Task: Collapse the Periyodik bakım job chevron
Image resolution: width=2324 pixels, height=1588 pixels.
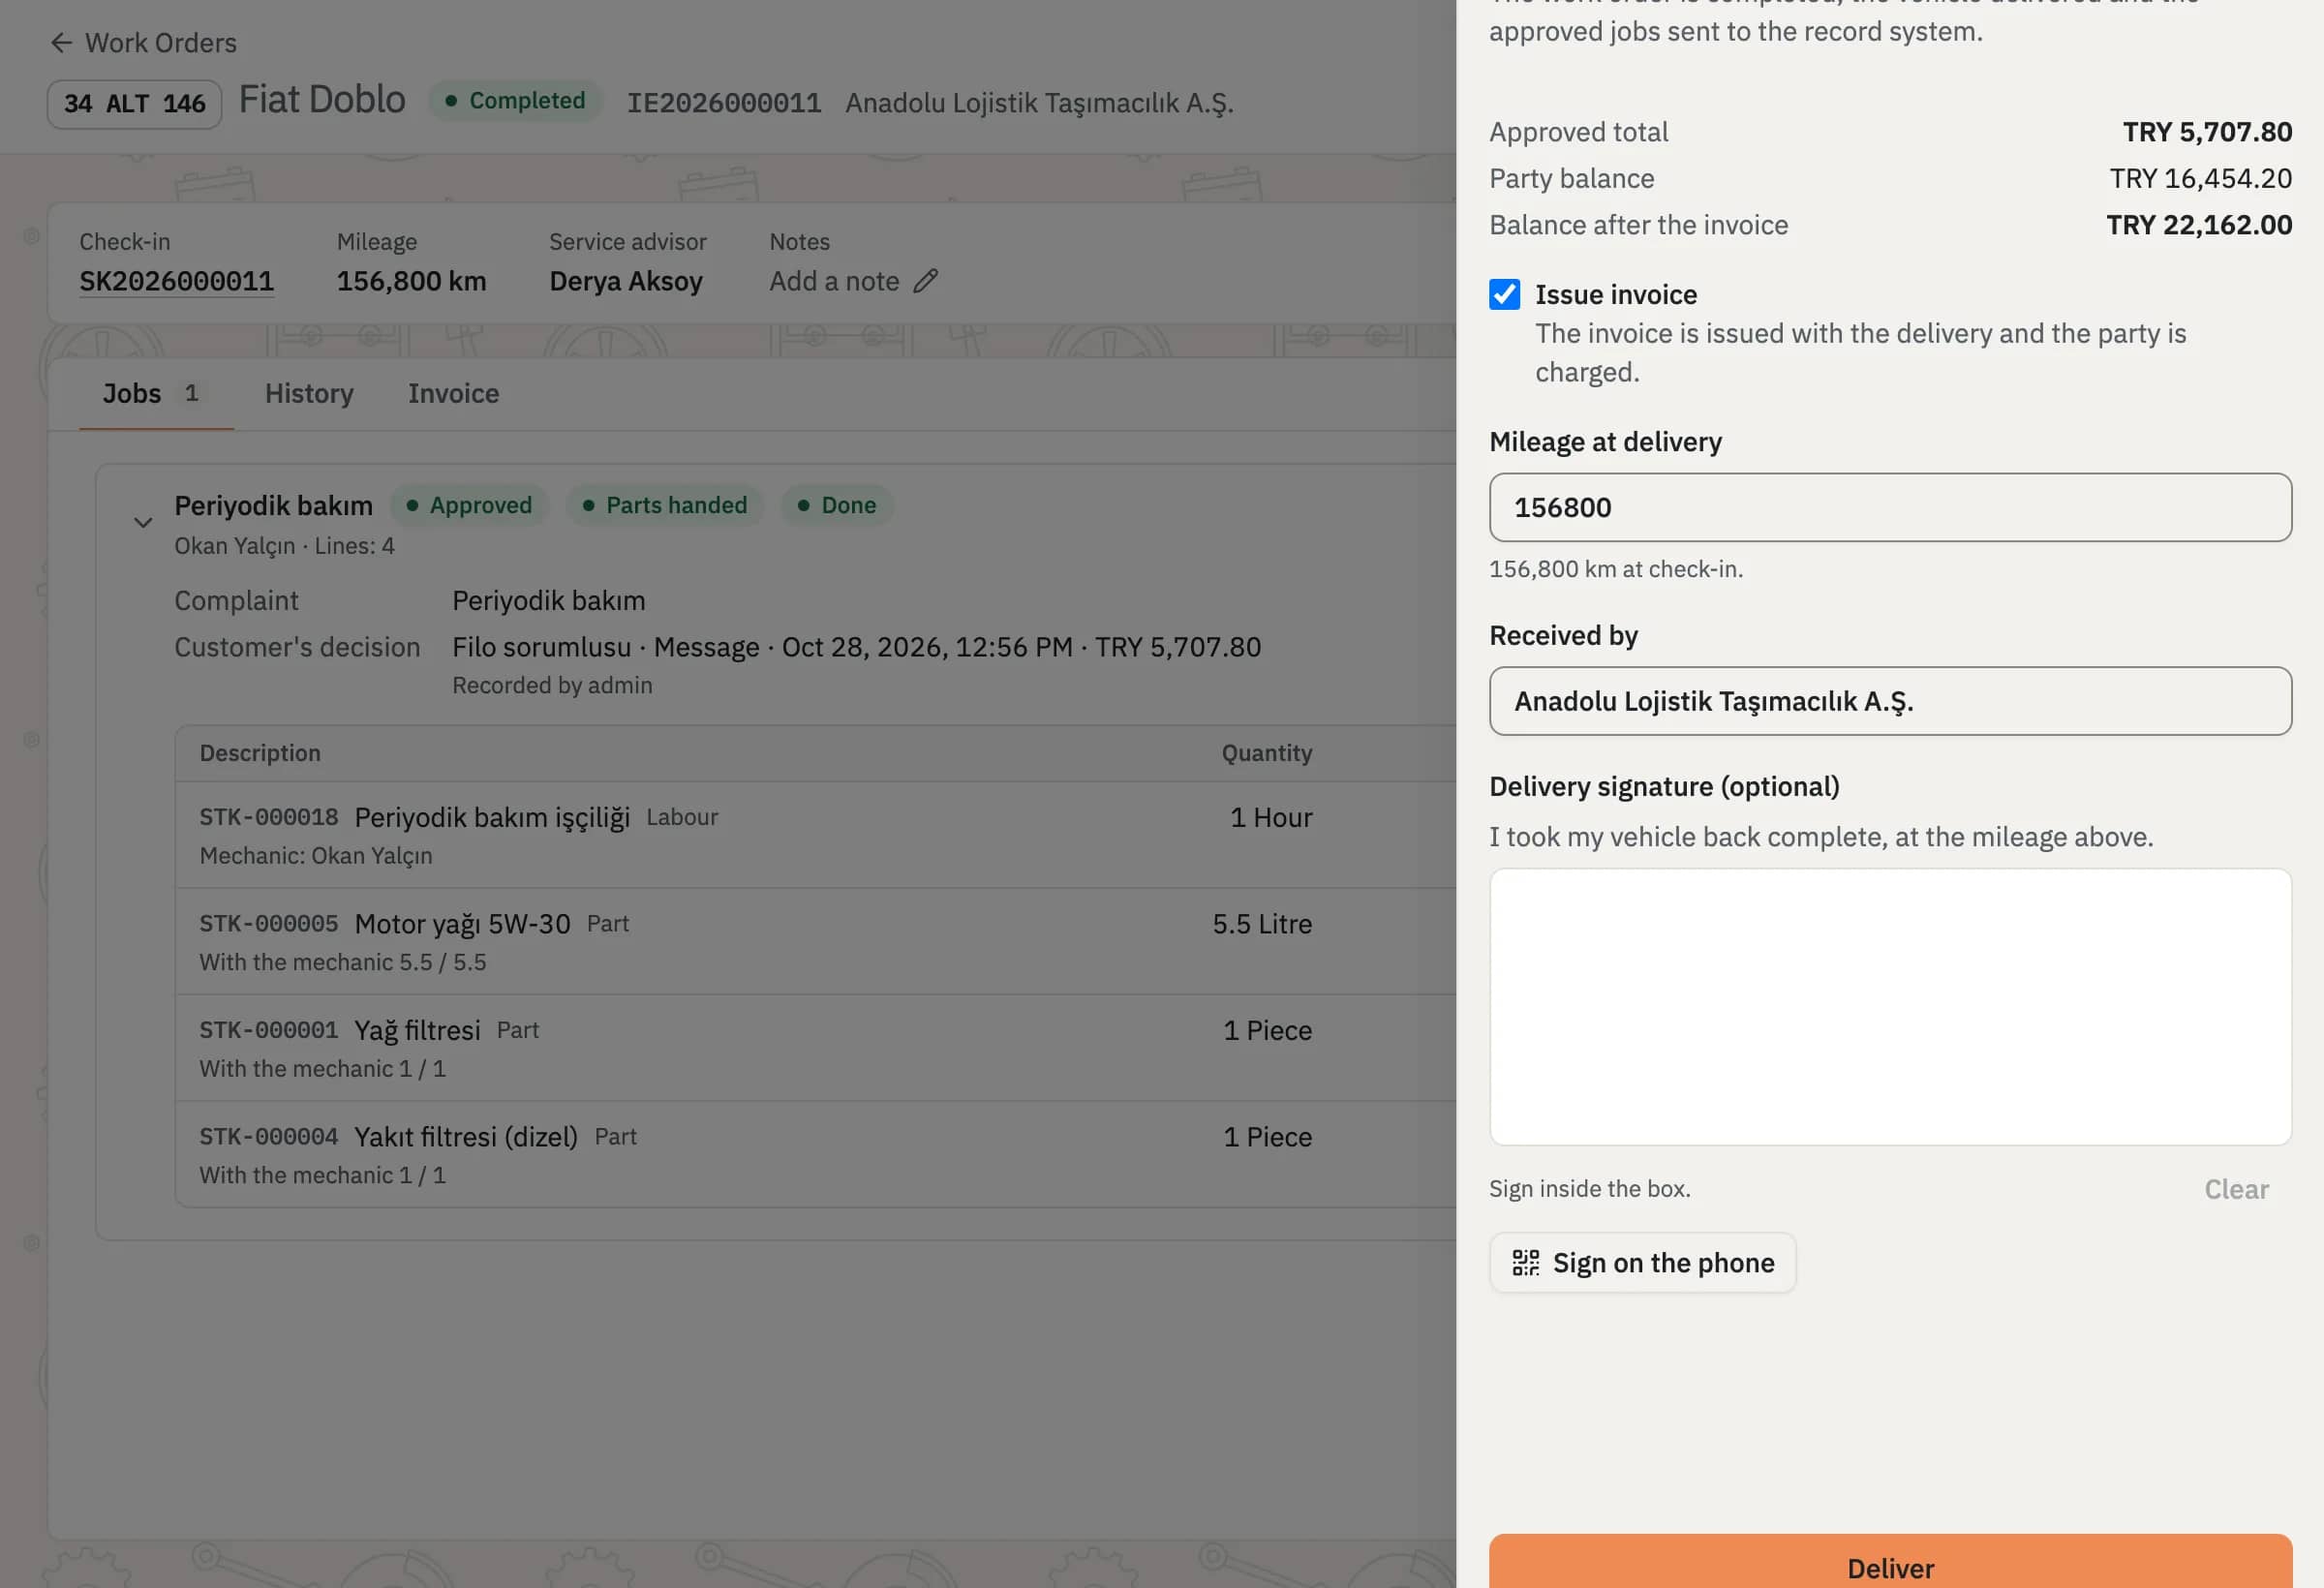Action: click(x=143, y=522)
